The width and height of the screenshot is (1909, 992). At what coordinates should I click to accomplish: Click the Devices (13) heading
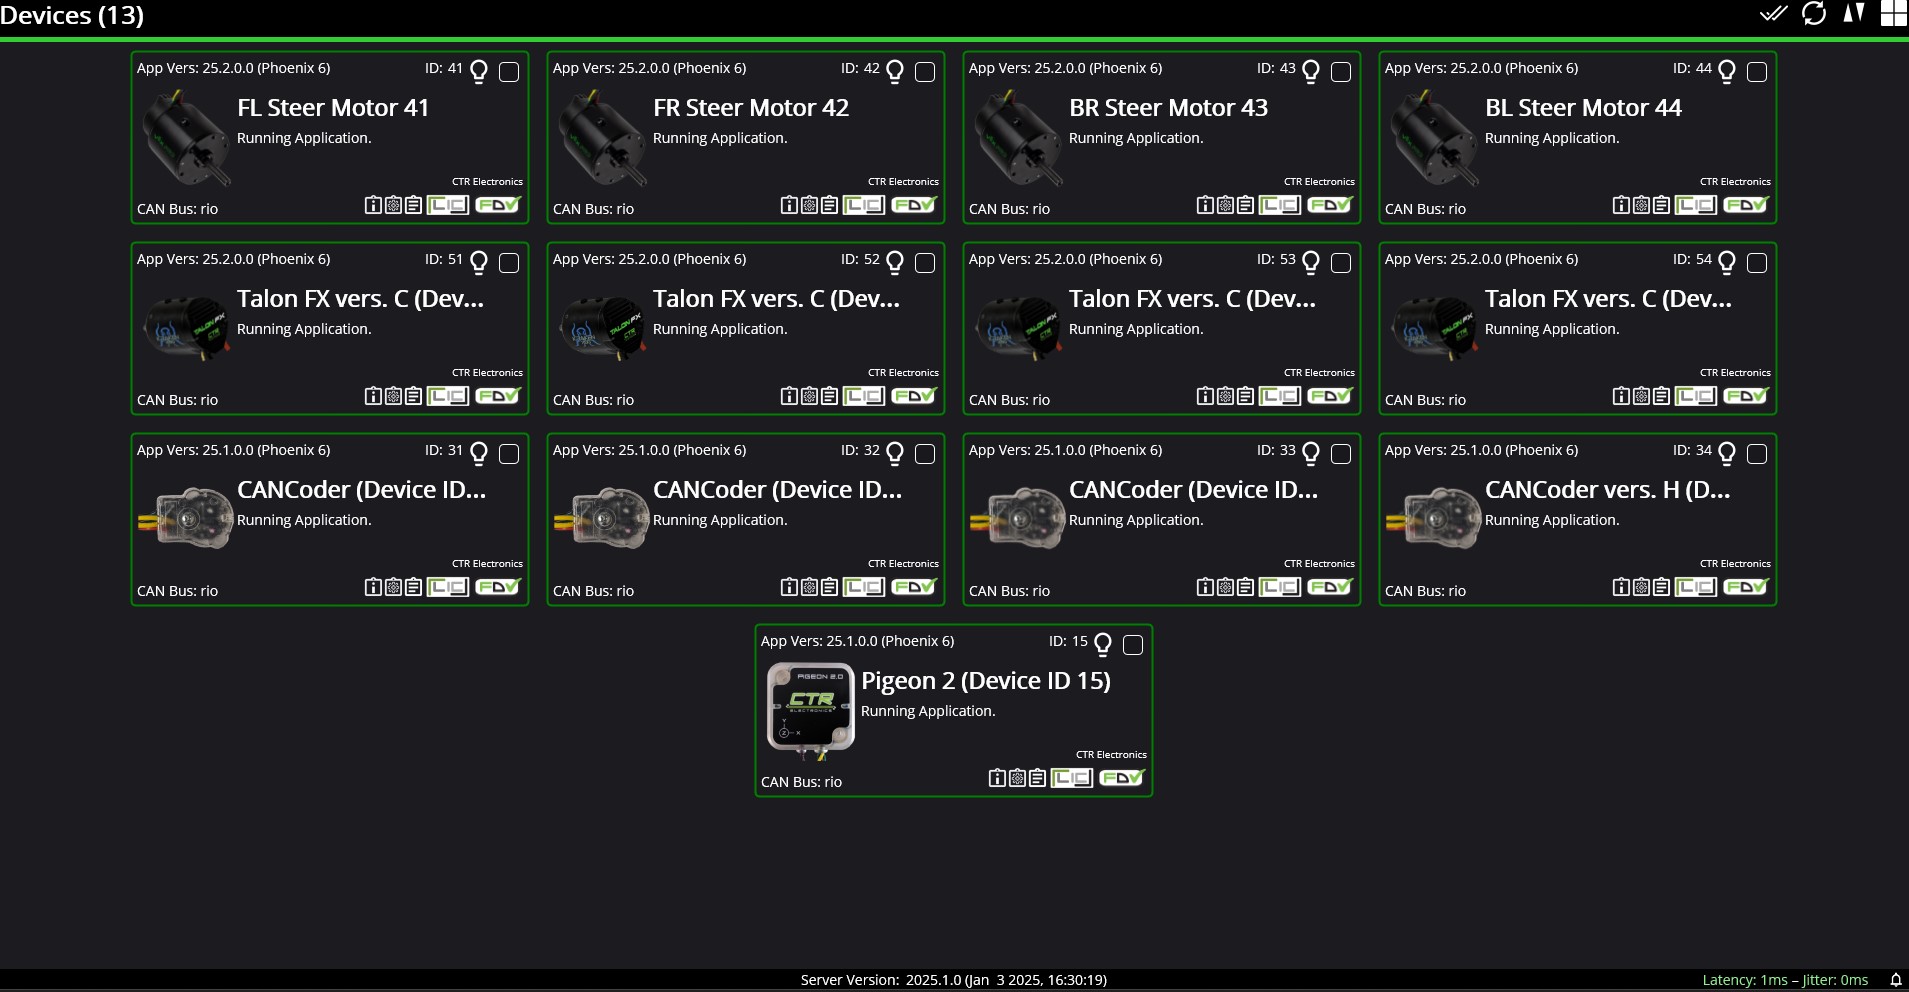[72, 15]
